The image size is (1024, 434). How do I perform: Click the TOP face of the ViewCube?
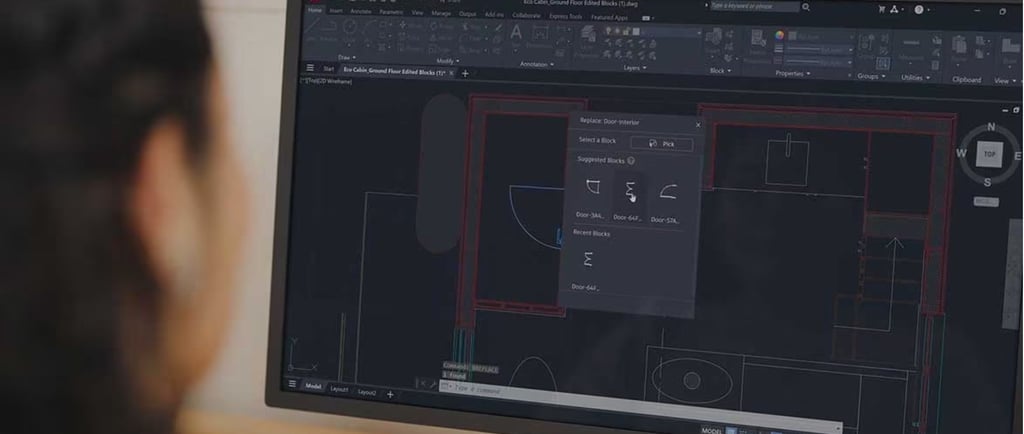[x=989, y=155]
